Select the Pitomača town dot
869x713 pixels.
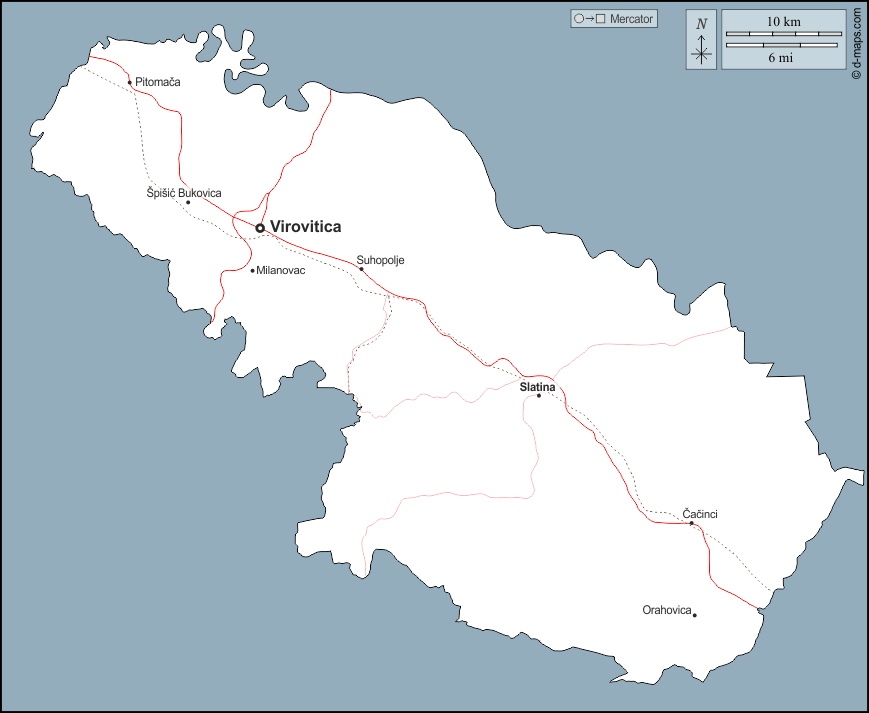[130, 82]
